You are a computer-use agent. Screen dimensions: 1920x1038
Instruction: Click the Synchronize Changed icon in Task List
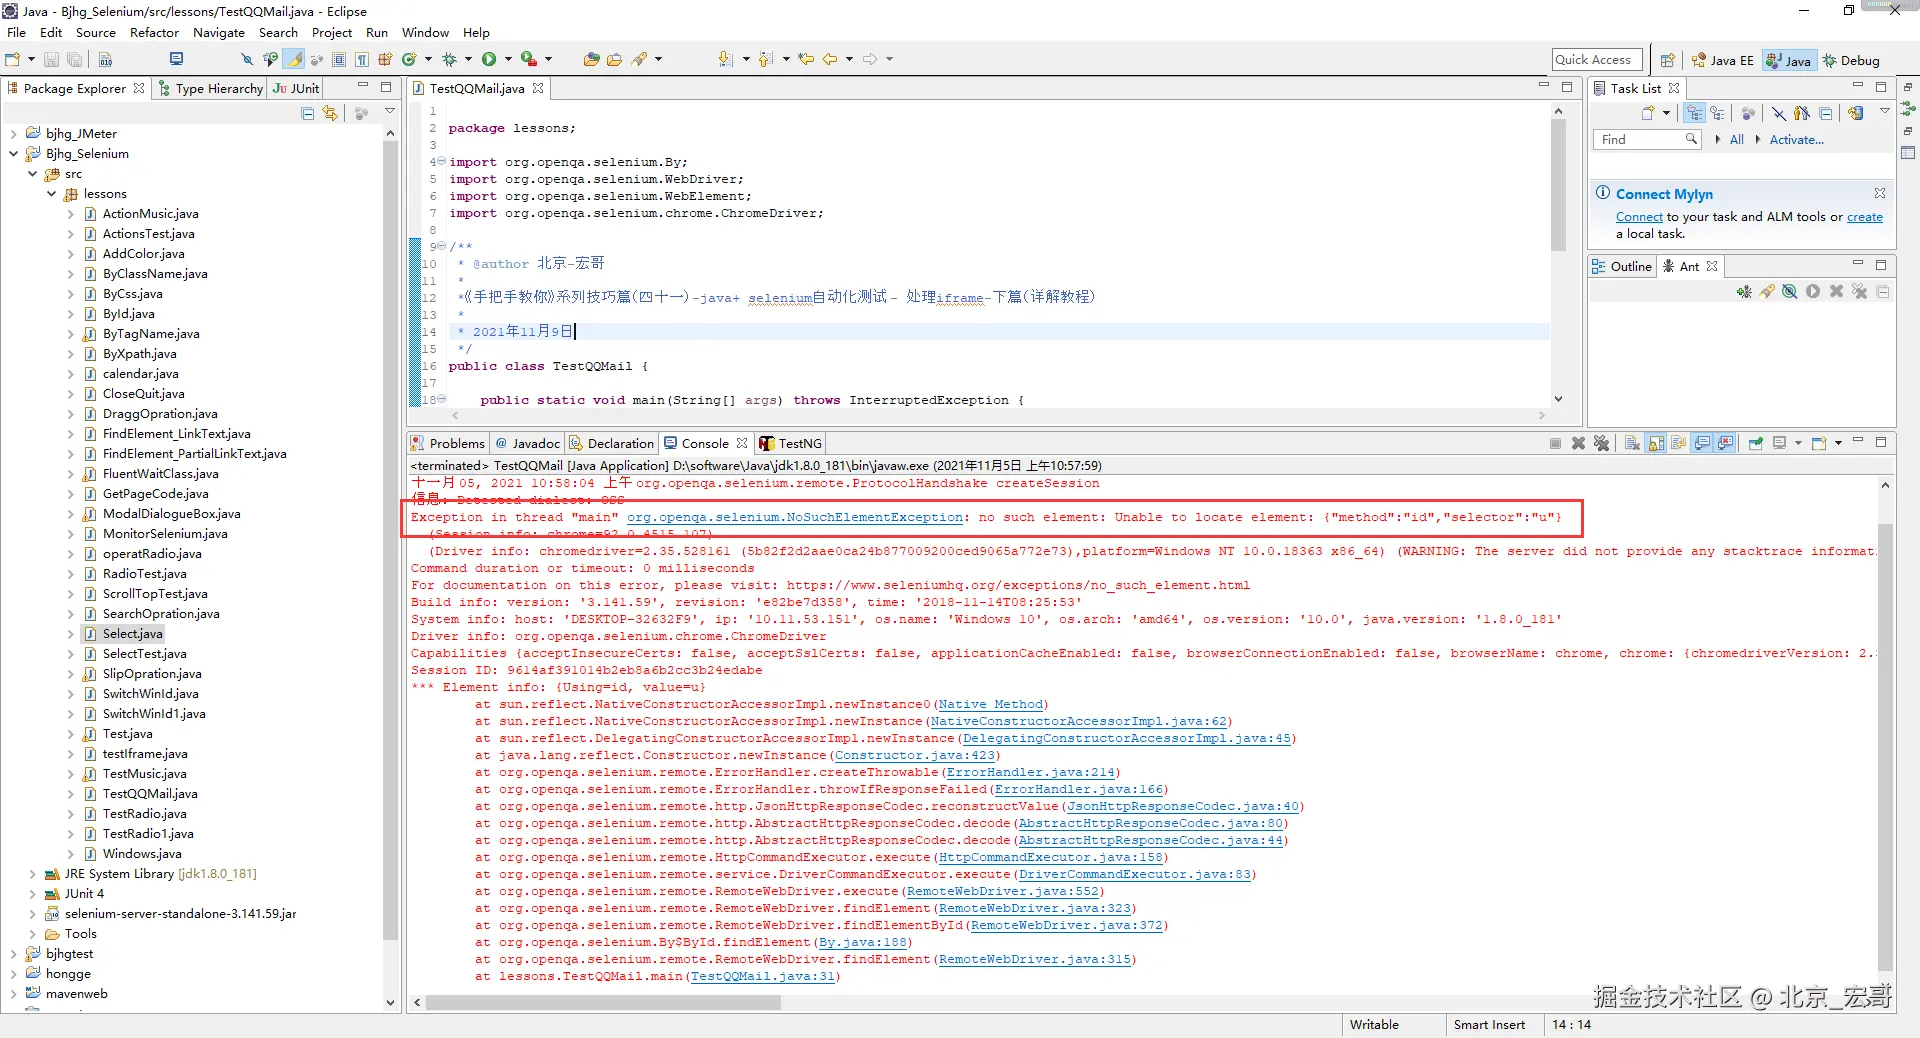pos(1856,113)
